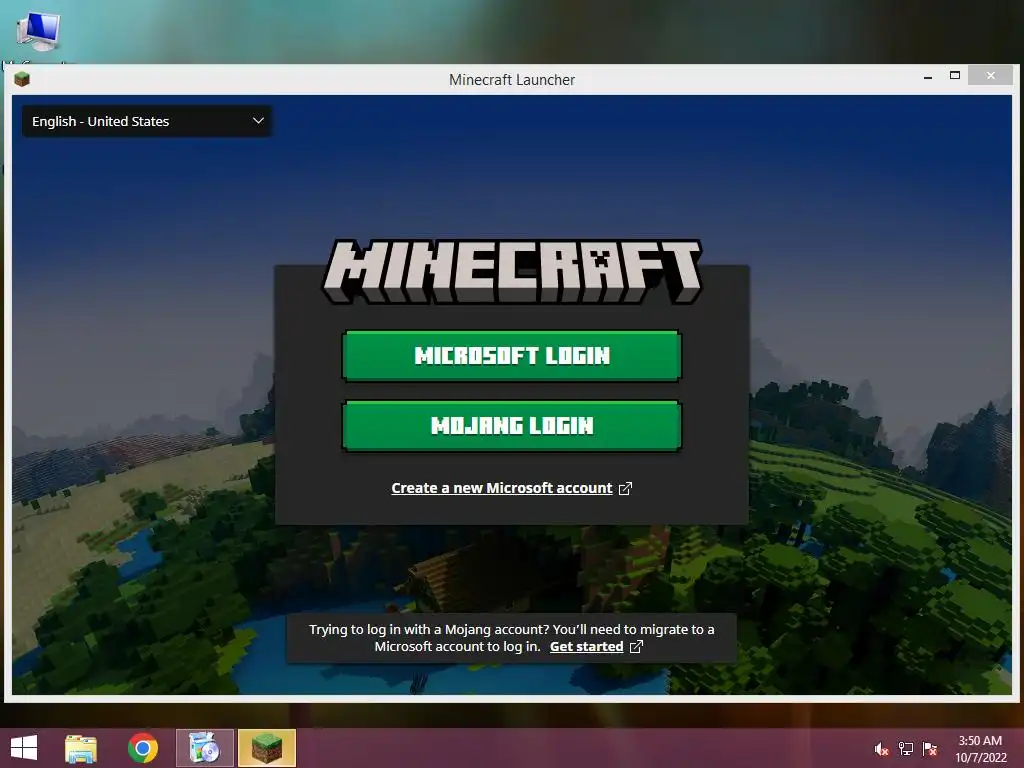
Task: Maximize the Minecraft Launcher window
Action: click(955, 76)
